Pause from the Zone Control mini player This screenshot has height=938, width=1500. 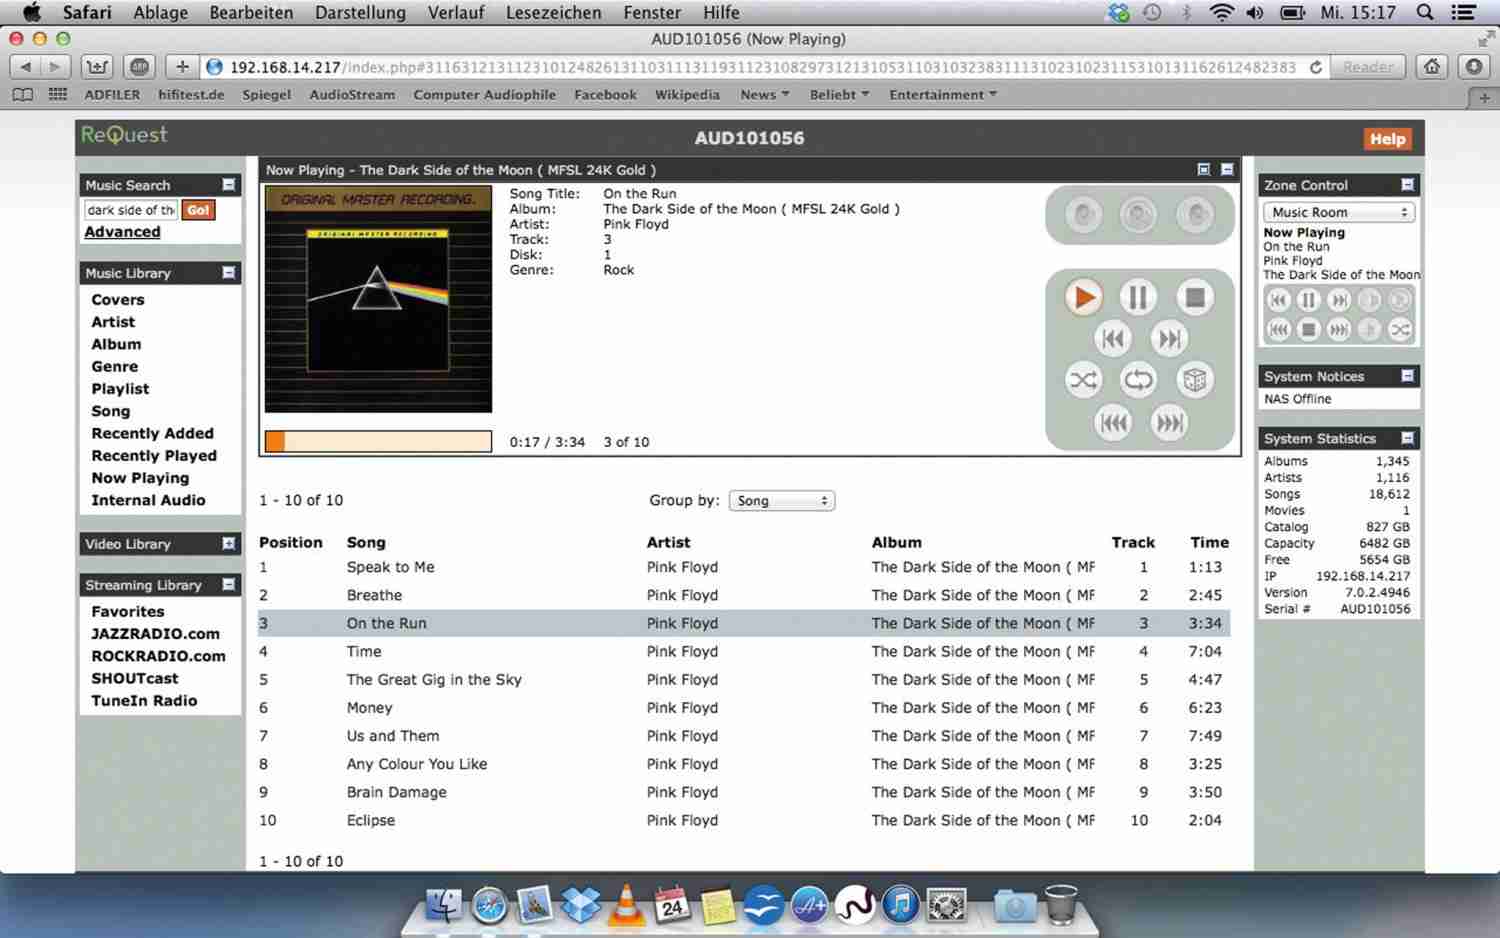[1308, 300]
